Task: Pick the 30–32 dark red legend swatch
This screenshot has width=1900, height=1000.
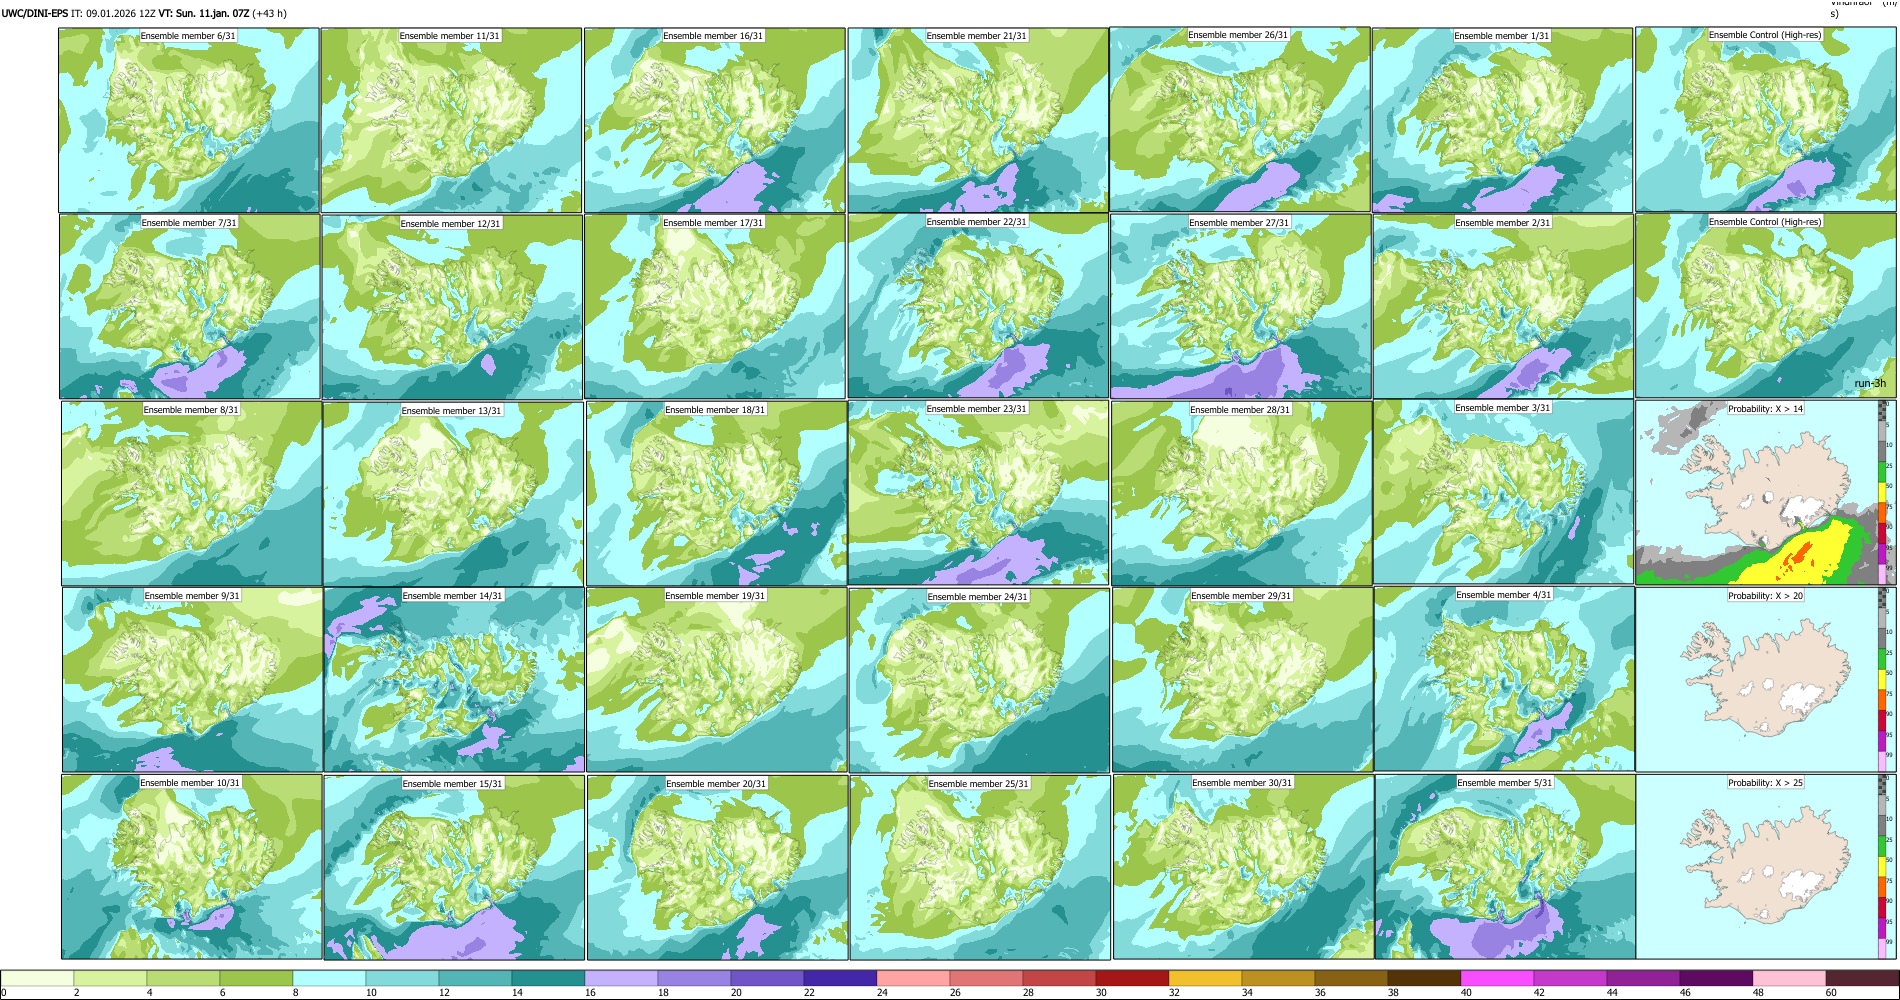Action: [x=1132, y=978]
